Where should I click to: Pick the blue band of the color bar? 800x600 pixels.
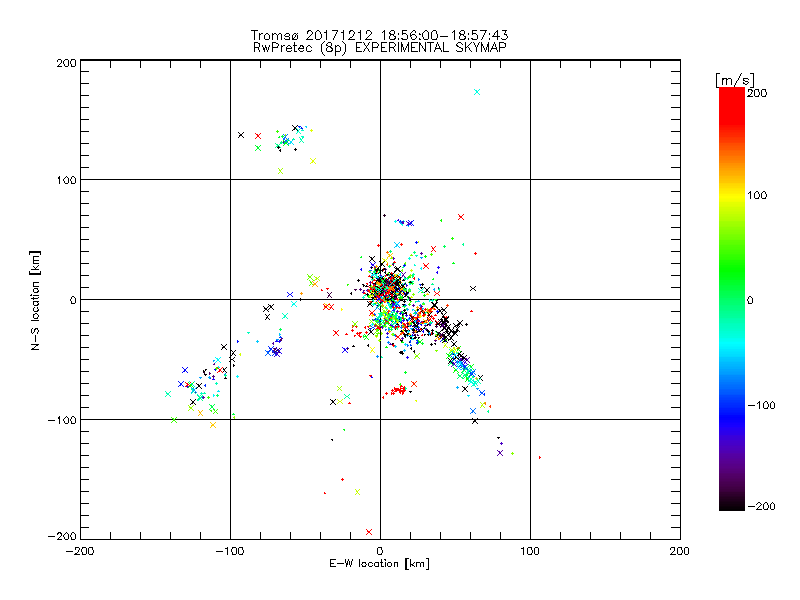(x=732, y=408)
